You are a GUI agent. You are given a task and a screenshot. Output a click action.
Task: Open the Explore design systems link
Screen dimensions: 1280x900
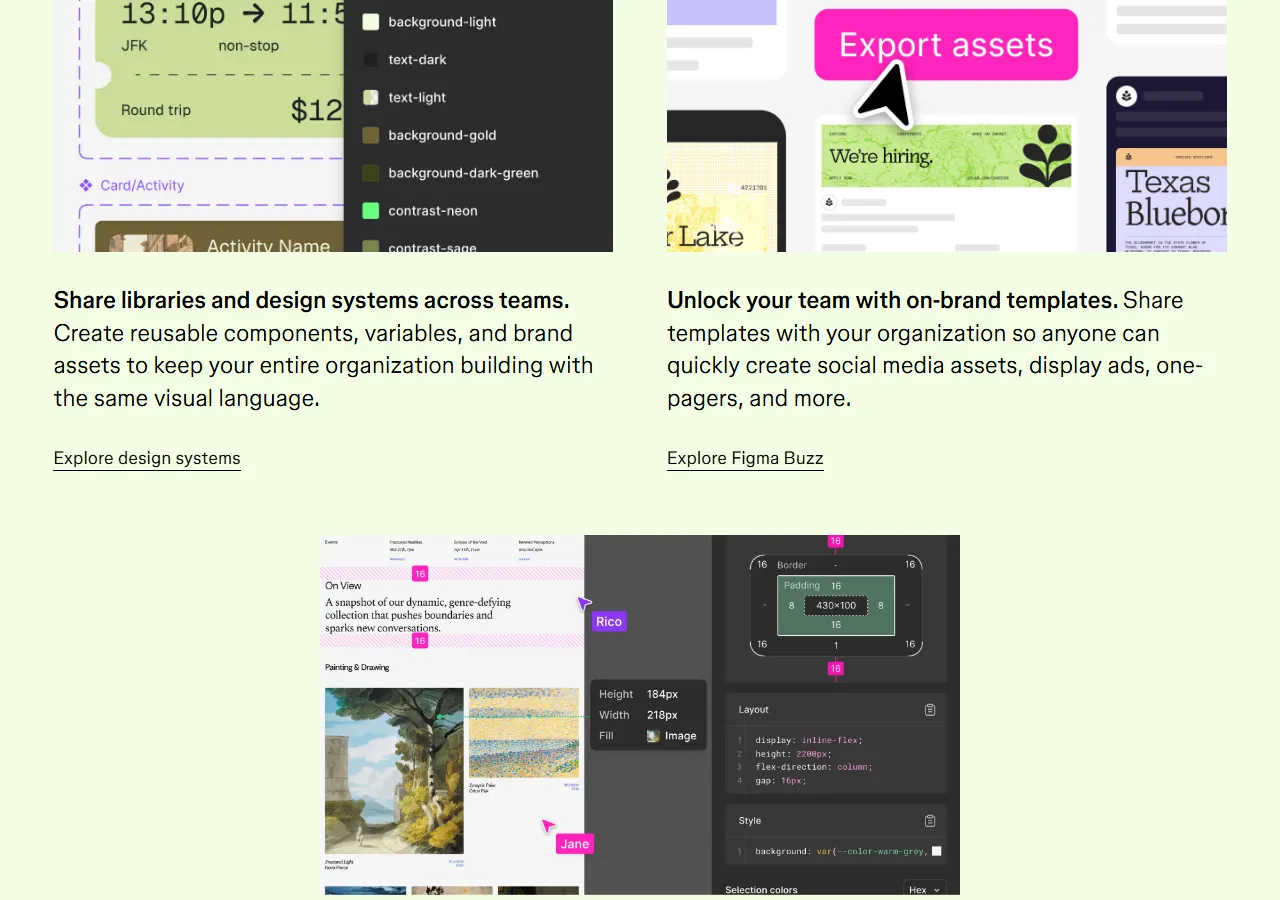[146, 458]
